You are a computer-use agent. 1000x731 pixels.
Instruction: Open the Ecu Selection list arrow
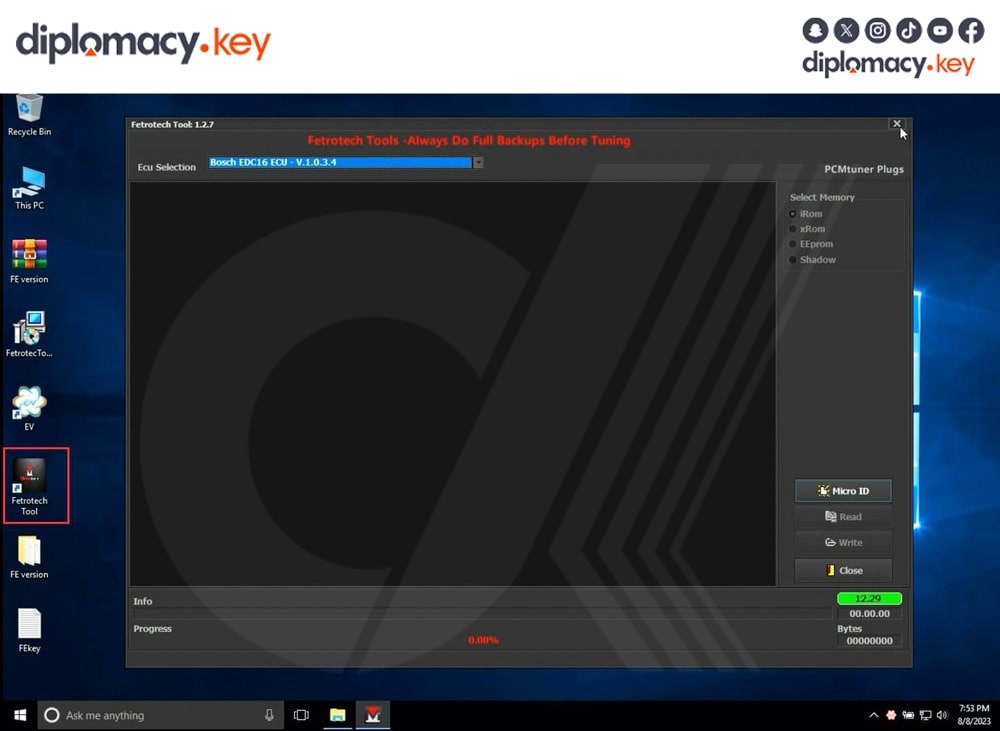[477, 162]
